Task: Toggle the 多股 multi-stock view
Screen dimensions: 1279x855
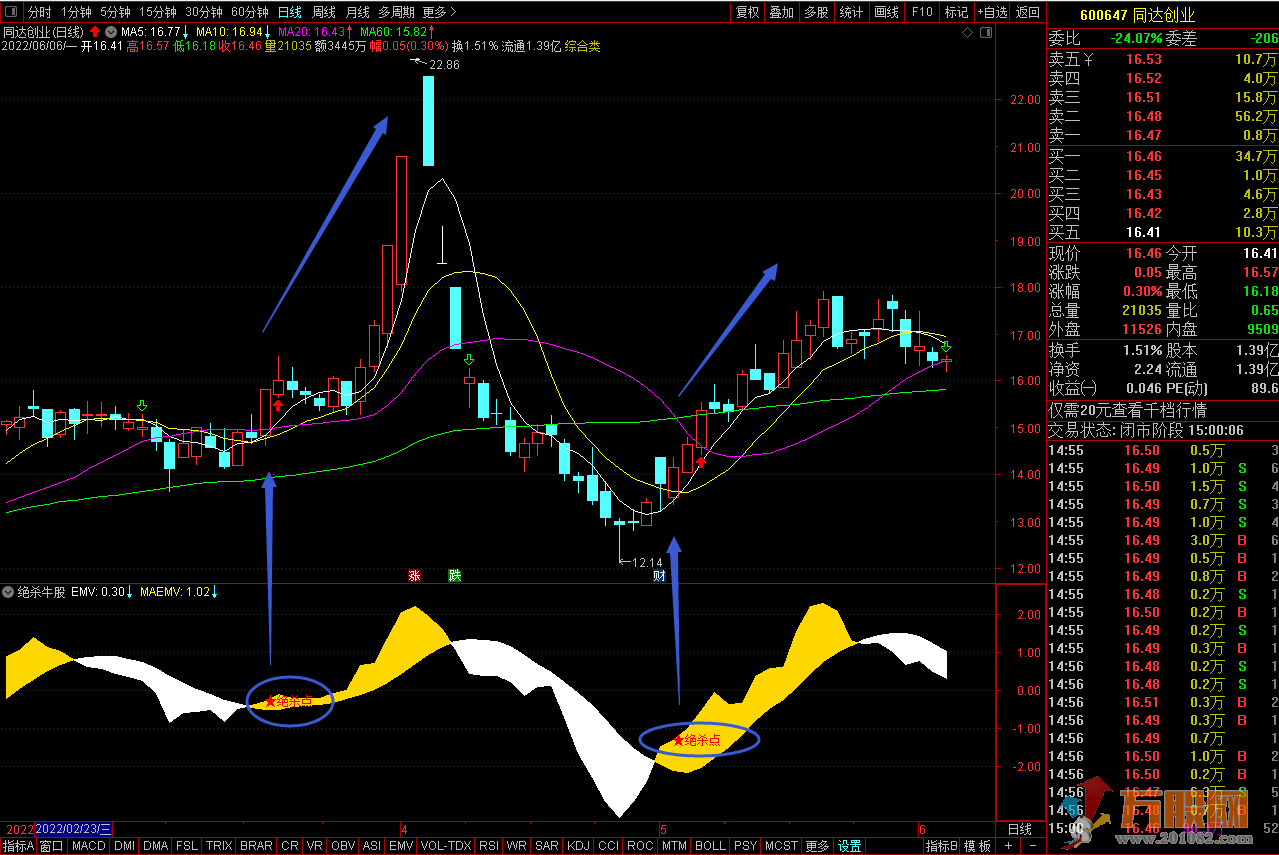Action: coord(816,12)
